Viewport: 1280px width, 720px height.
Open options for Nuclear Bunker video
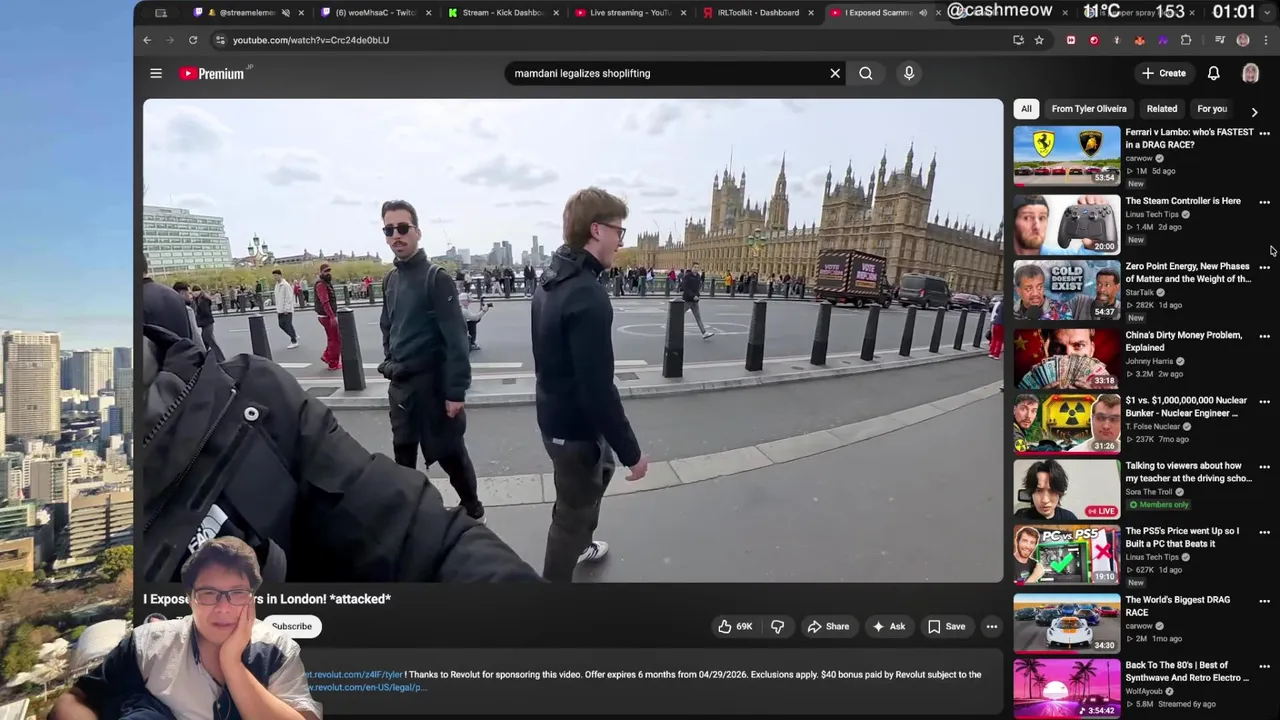(1264, 402)
